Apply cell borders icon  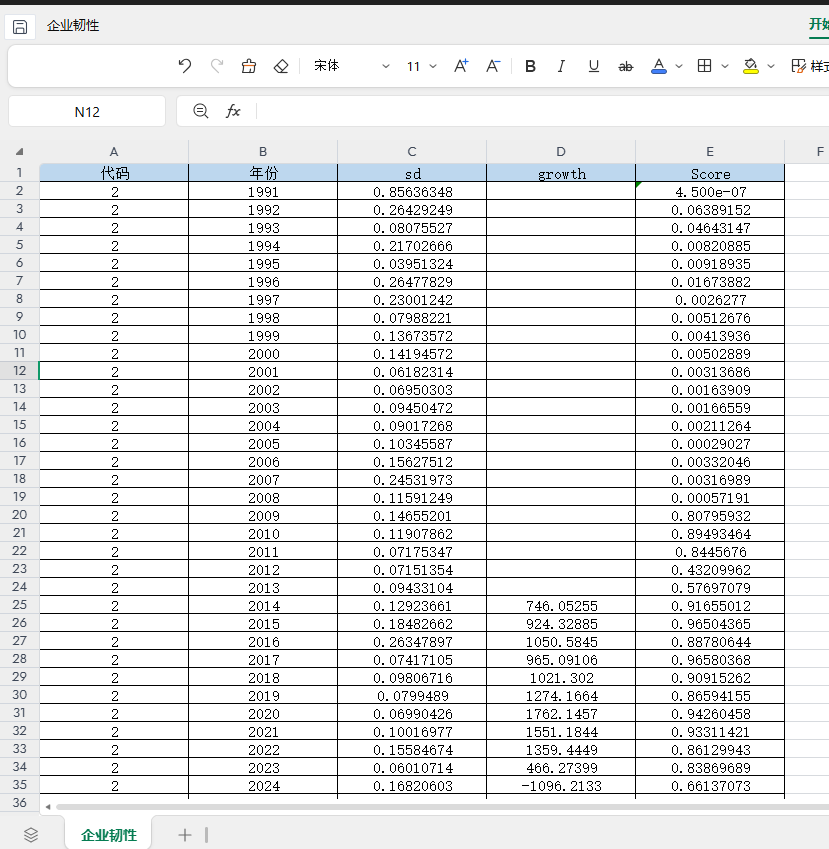click(704, 66)
